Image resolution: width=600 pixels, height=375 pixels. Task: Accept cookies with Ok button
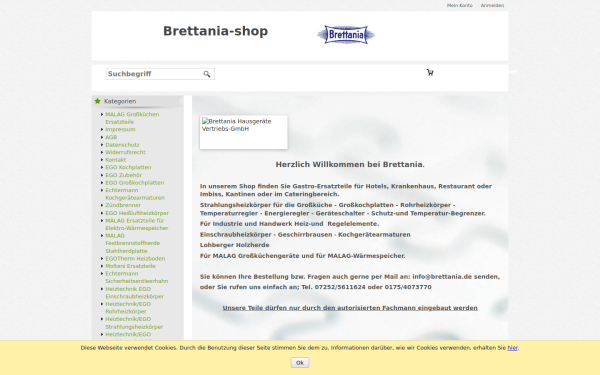pyautogui.click(x=300, y=362)
